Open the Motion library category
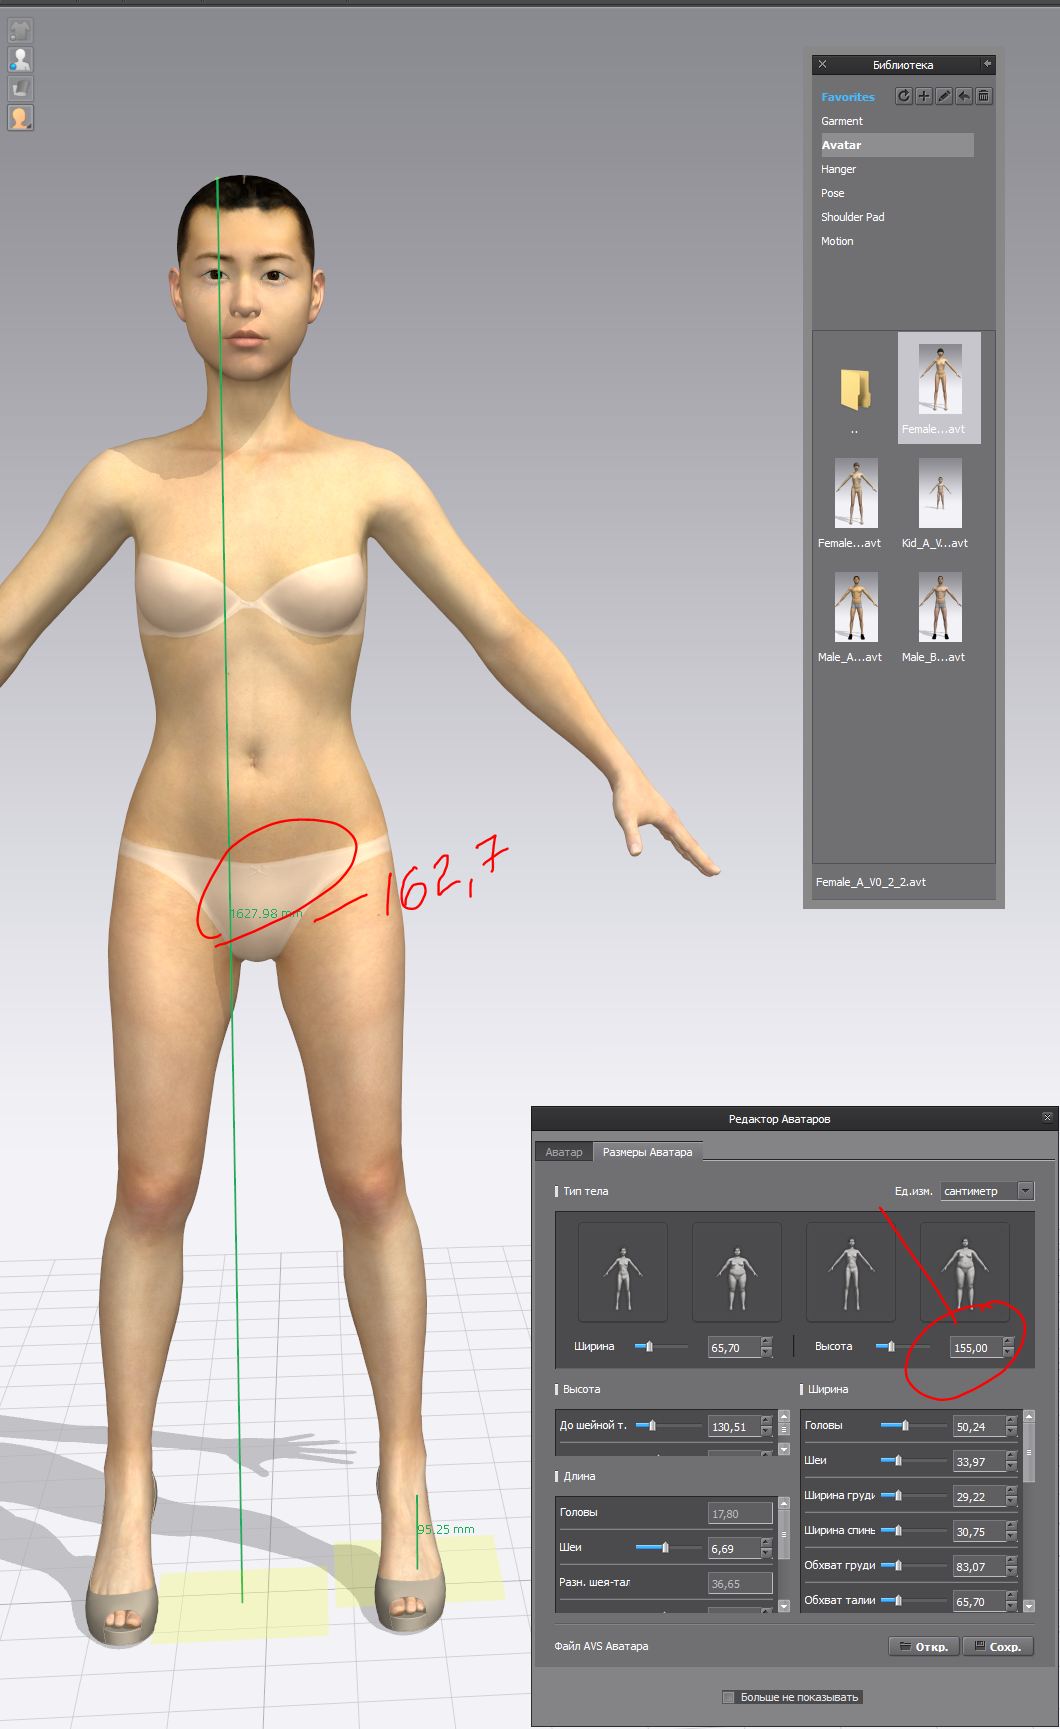This screenshot has height=1729, width=1060. point(837,241)
